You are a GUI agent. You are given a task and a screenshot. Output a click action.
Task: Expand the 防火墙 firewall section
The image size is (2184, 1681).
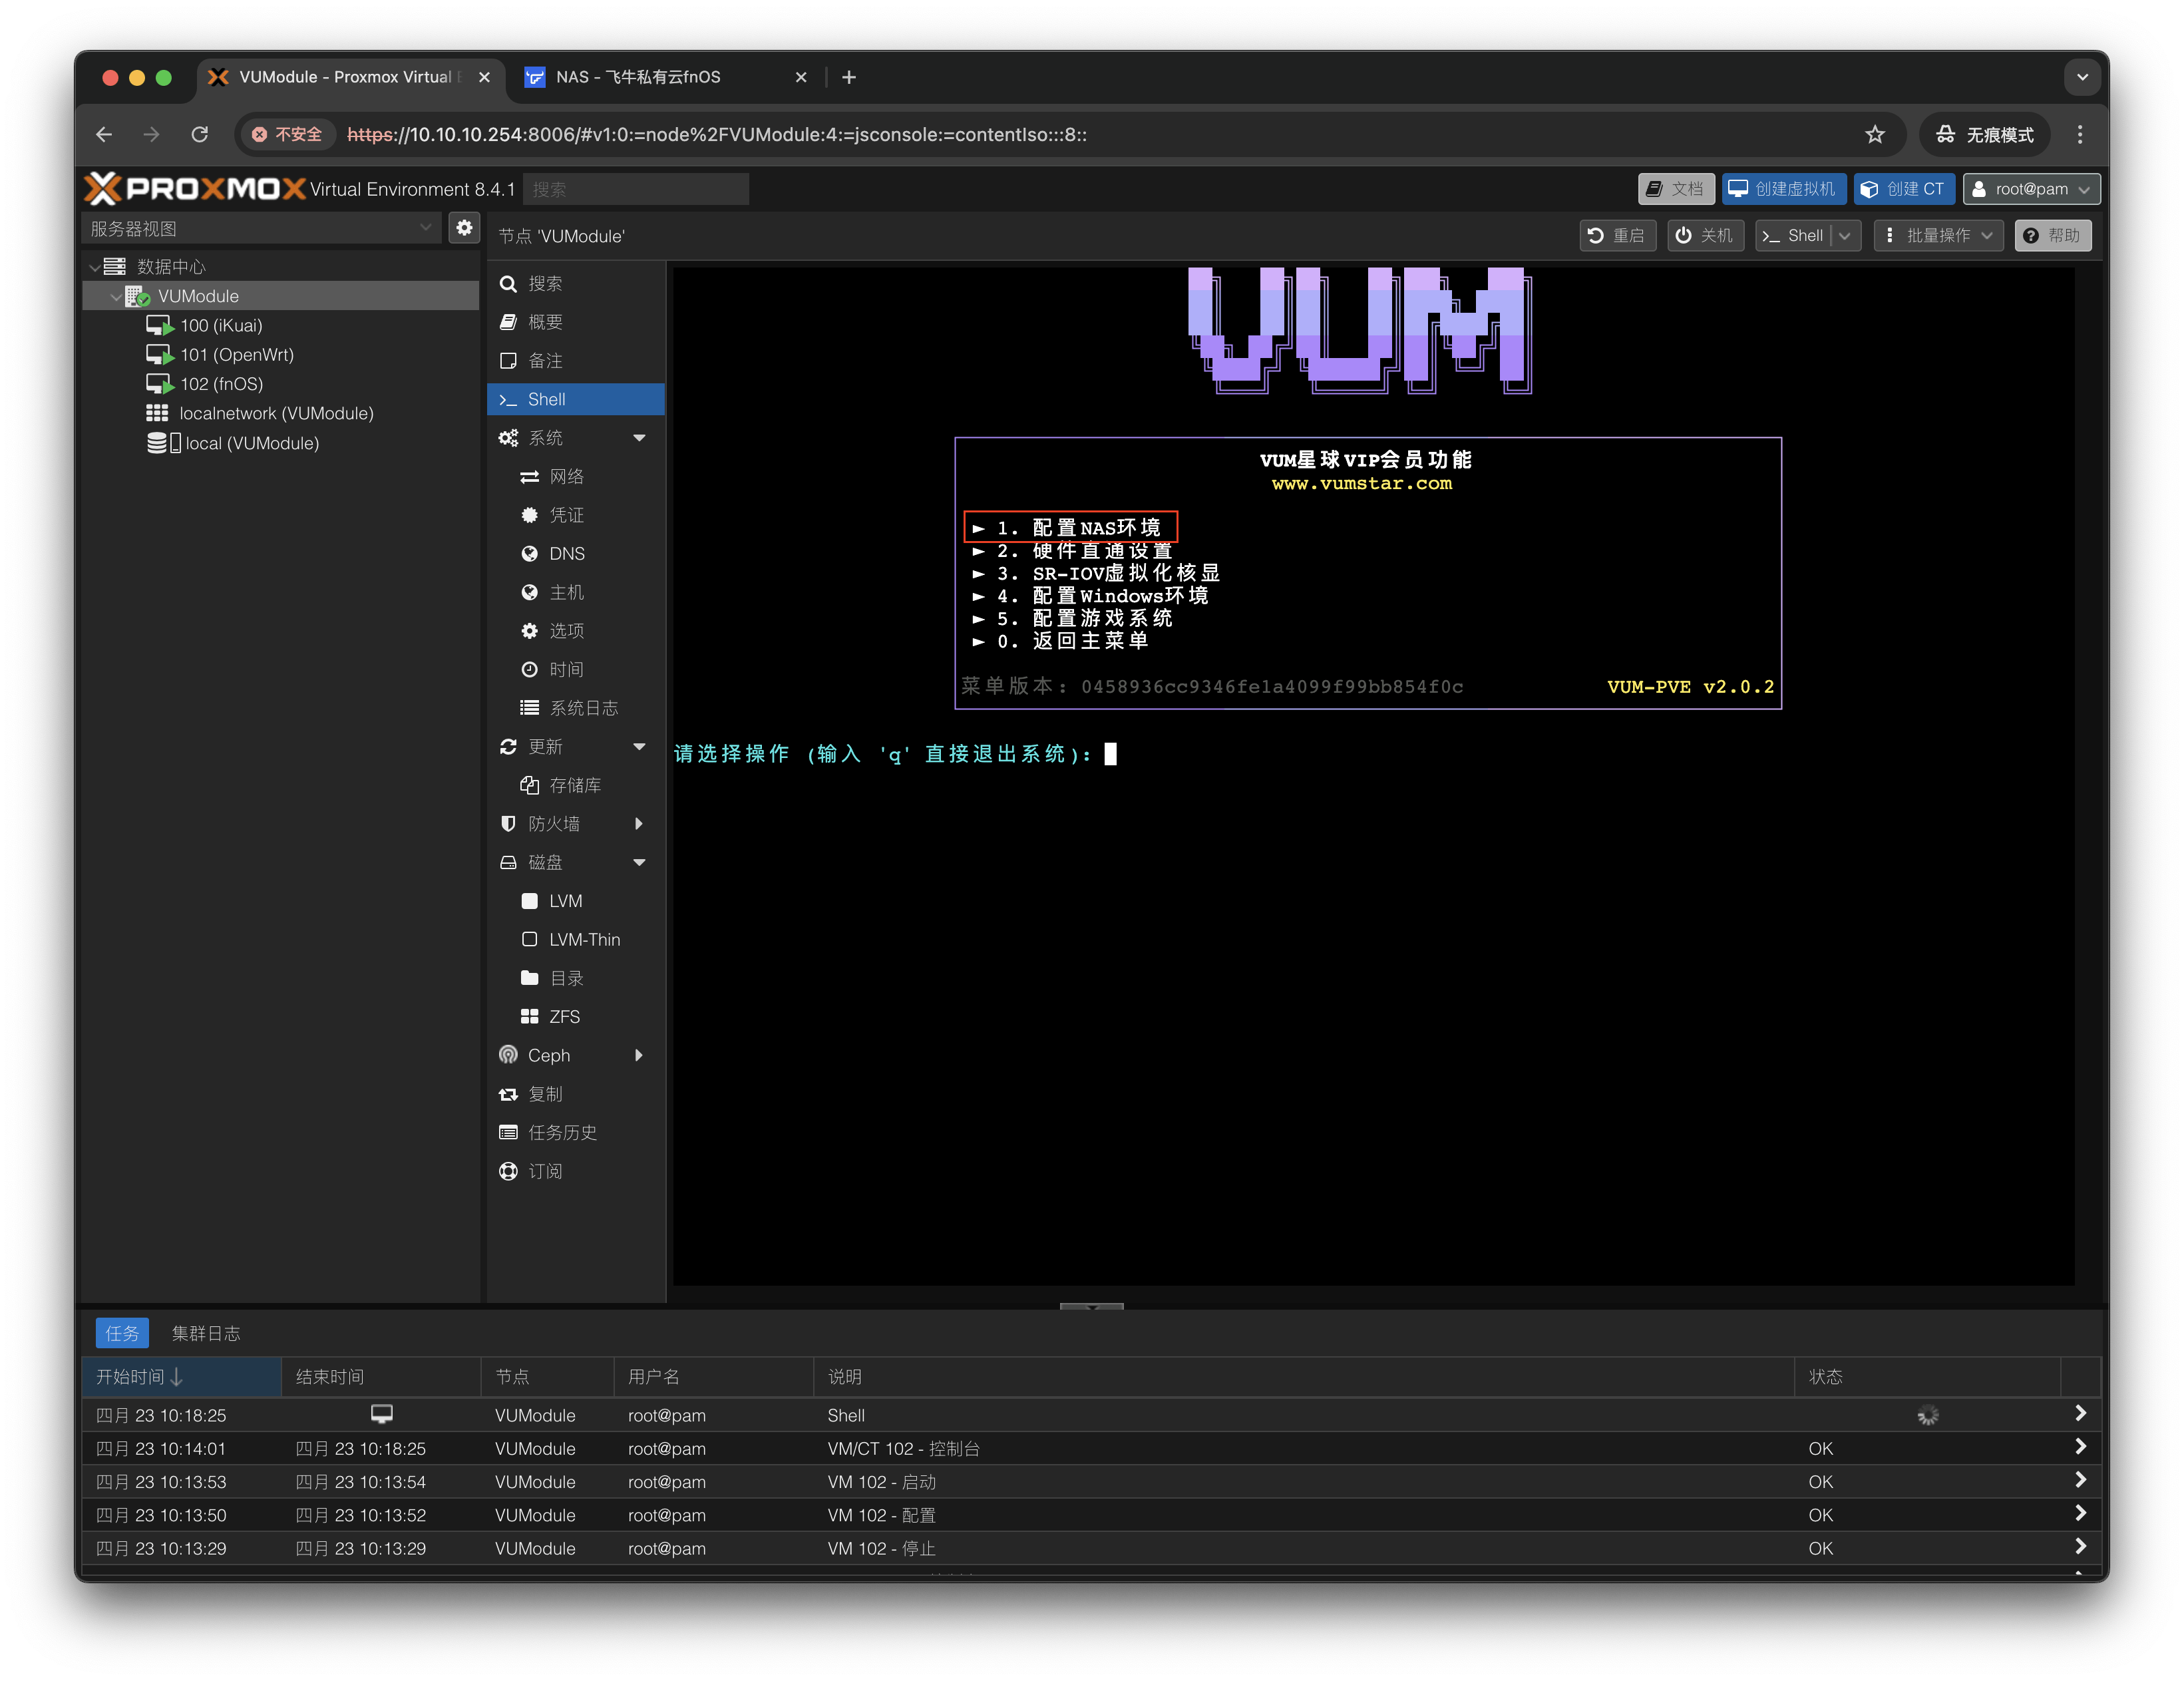(x=639, y=823)
